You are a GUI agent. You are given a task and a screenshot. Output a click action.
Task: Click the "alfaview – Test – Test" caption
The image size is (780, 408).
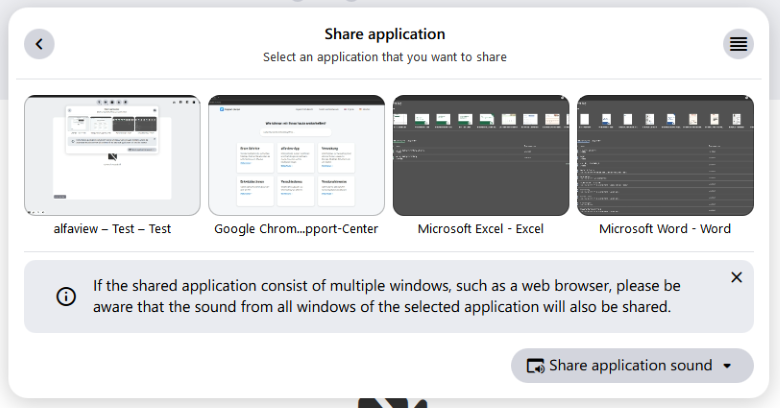coord(112,229)
